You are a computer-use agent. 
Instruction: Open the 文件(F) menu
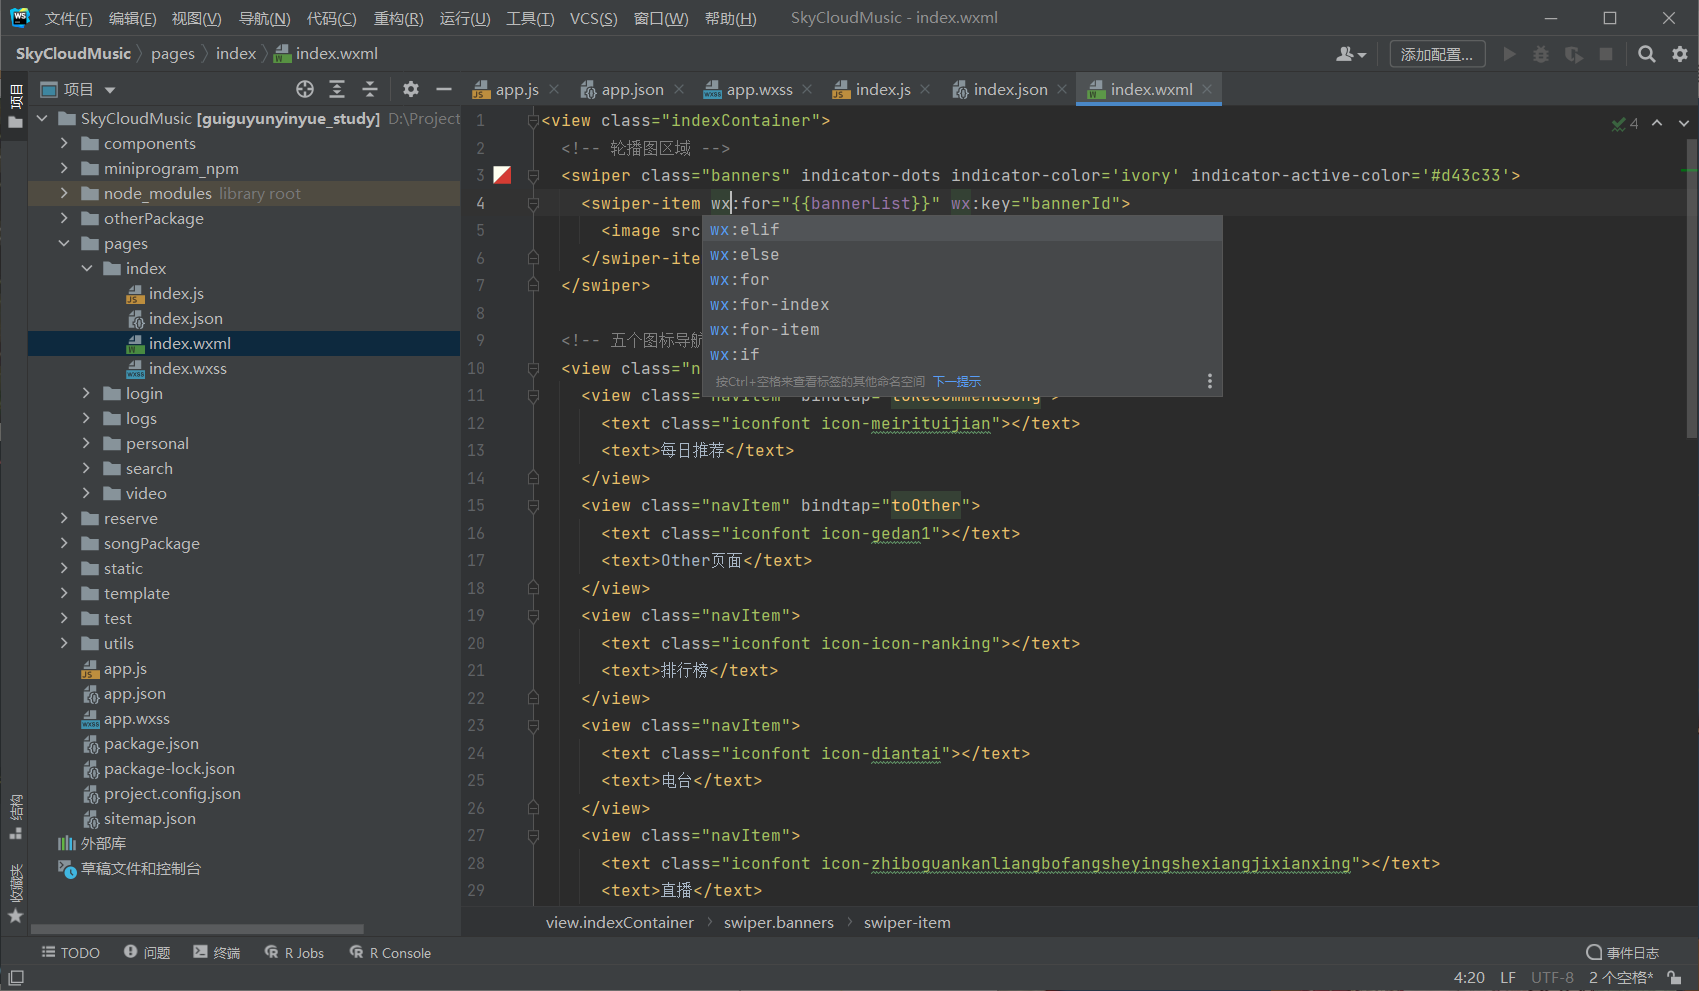(69, 18)
